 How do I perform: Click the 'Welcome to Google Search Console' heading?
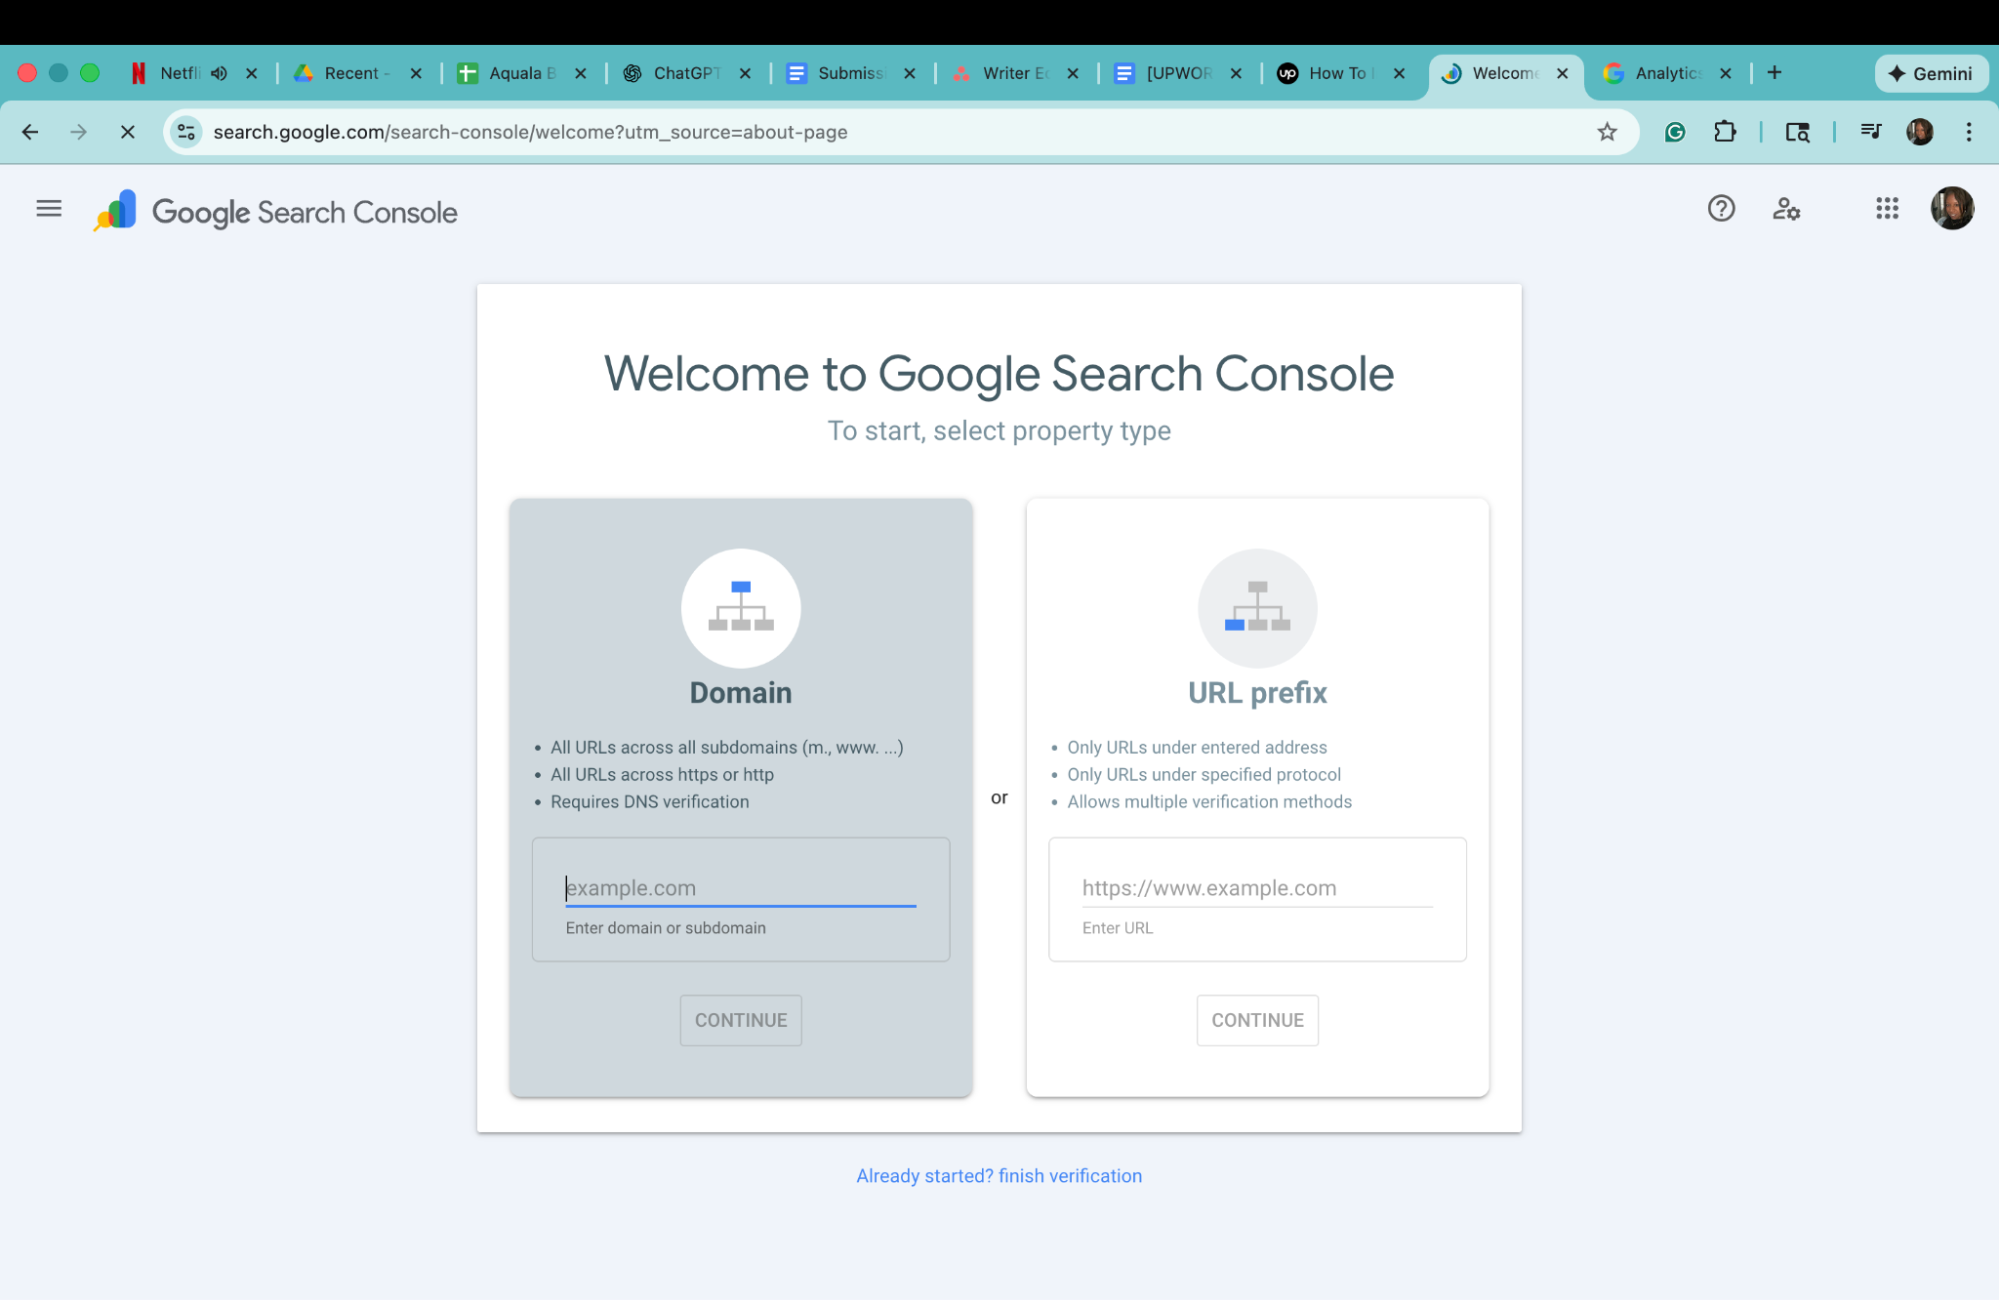pyautogui.click(x=998, y=374)
